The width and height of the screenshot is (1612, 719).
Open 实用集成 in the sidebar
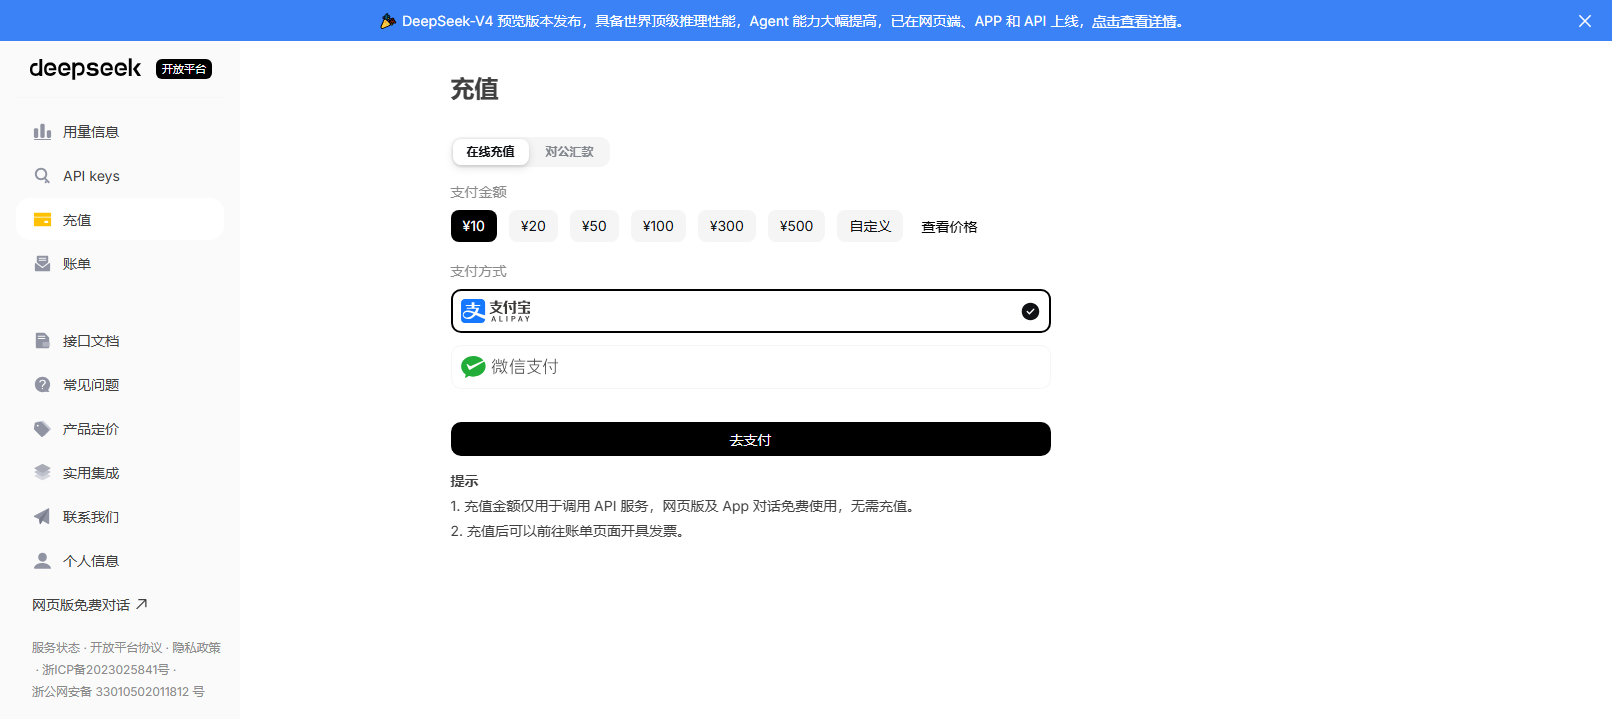(120, 473)
